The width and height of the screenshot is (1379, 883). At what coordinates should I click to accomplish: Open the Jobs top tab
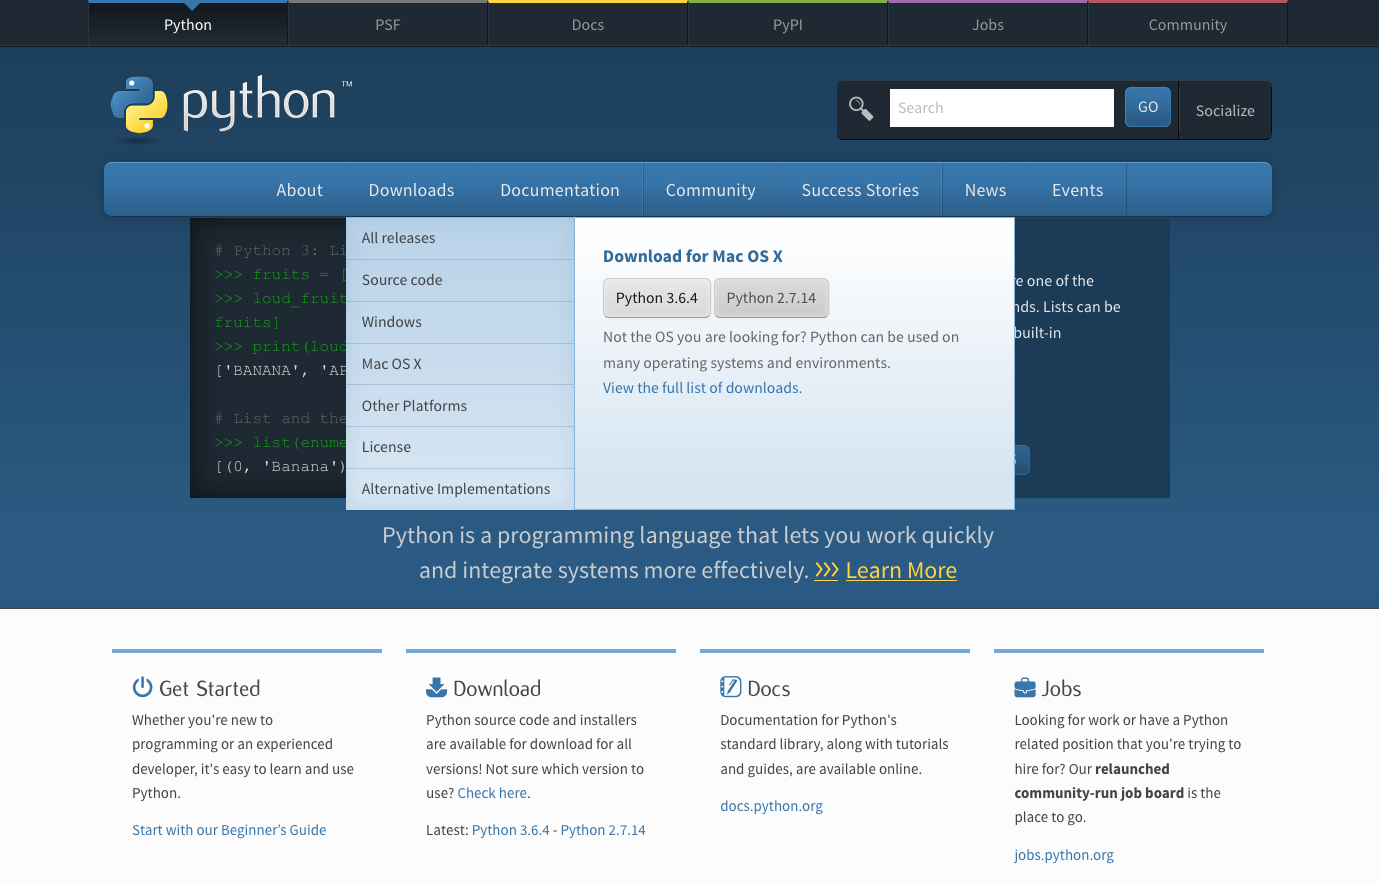988,24
